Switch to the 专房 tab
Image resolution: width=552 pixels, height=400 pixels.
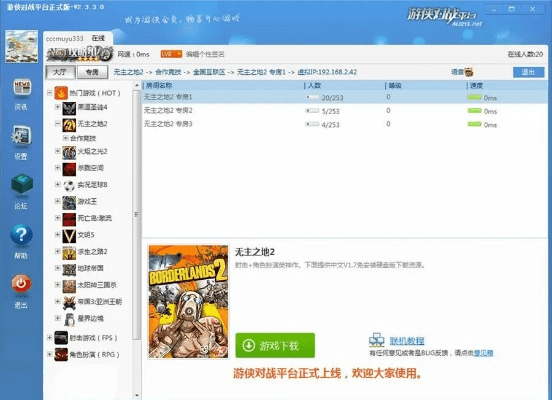pos(92,72)
